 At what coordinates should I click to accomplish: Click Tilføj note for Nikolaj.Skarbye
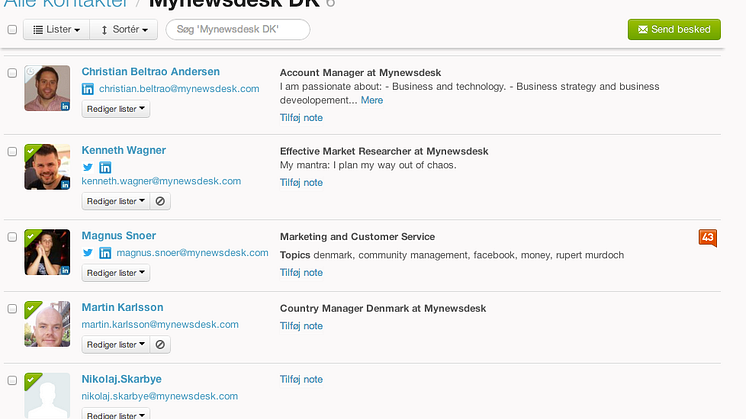pyautogui.click(x=301, y=379)
